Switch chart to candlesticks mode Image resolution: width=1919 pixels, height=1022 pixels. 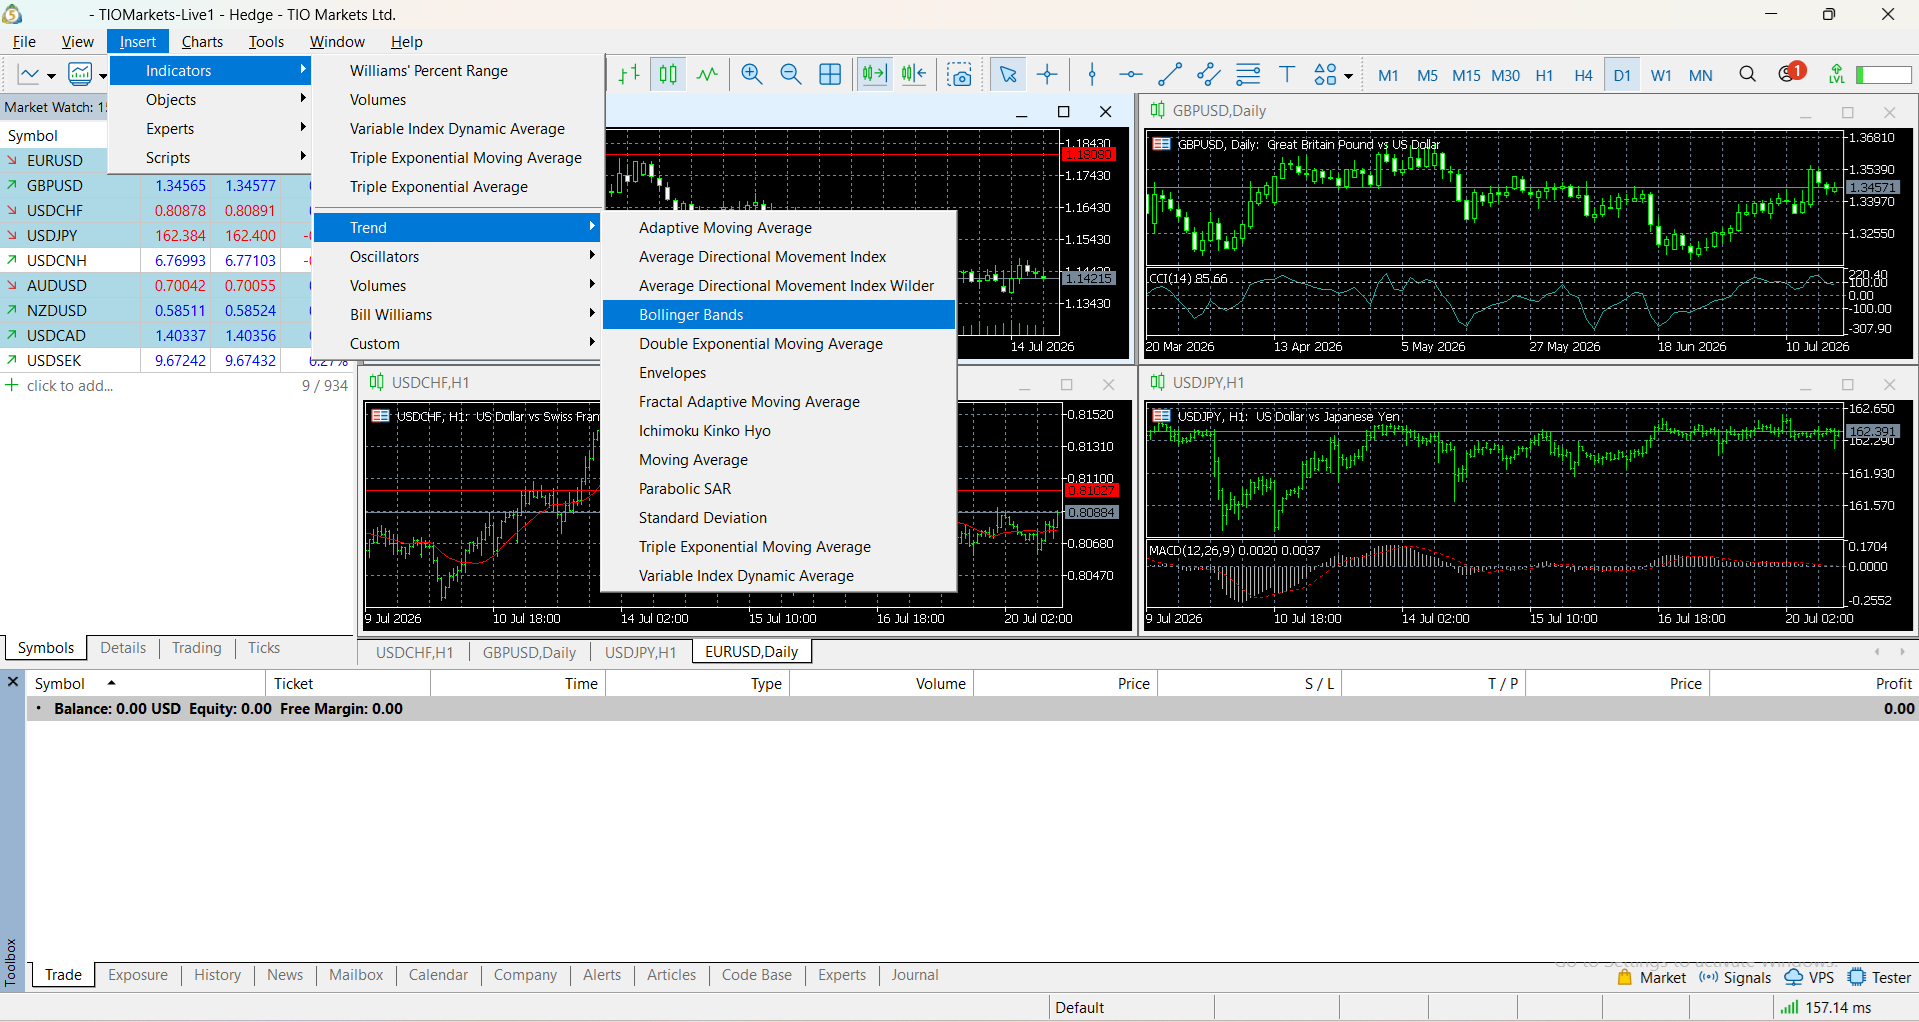668,74
